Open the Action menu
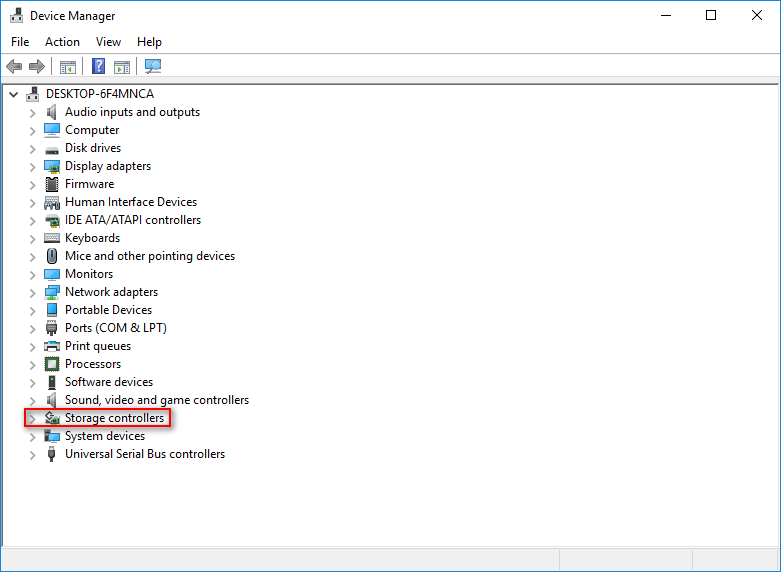Screen dimensions: 781x572 [x=62, y=42]
